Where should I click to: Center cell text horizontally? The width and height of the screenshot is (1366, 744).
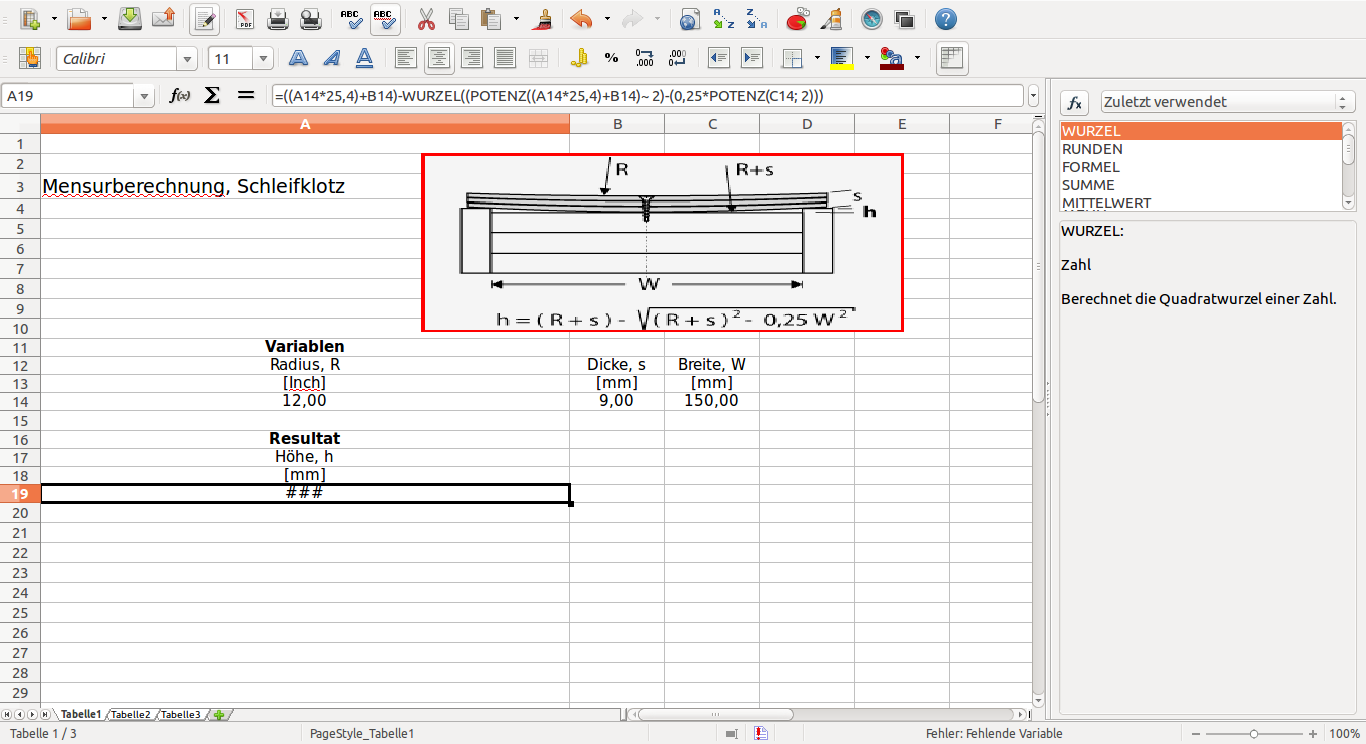click(x=438, y=58)
